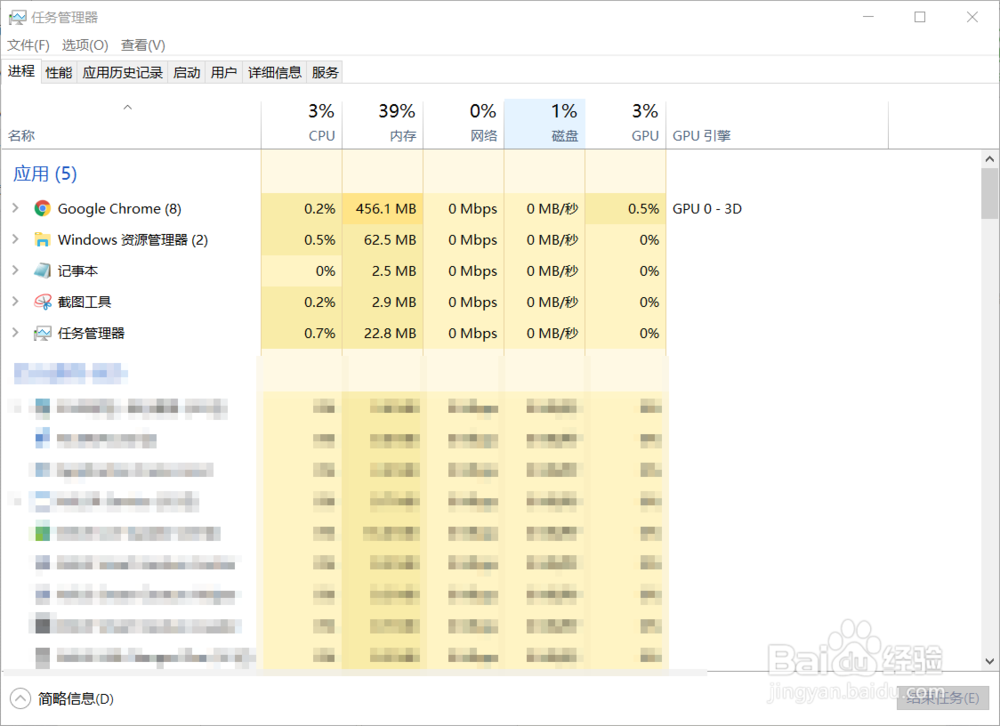Expand the 记事本 process row
1000x726 pixels.
[x=15, y=270]
